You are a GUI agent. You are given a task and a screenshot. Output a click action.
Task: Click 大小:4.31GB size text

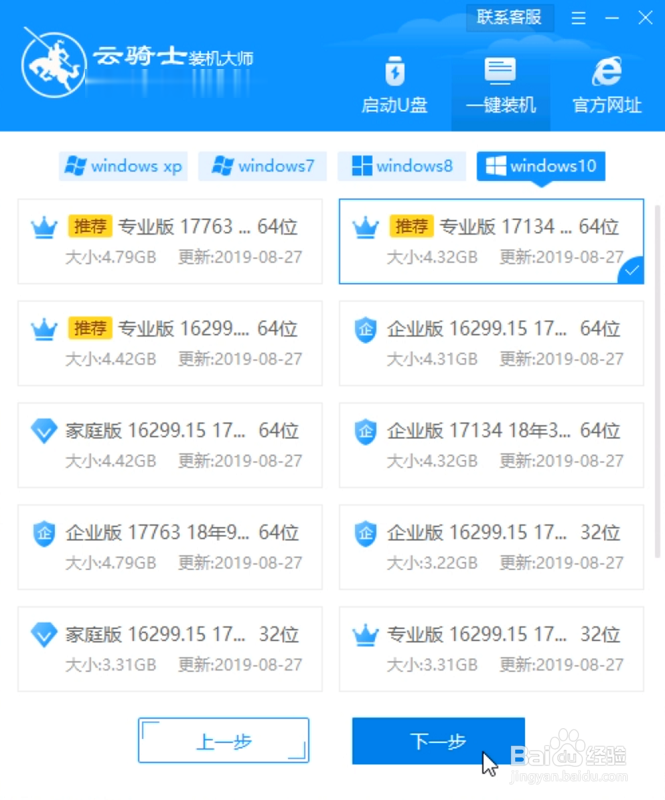pos(432,359)
